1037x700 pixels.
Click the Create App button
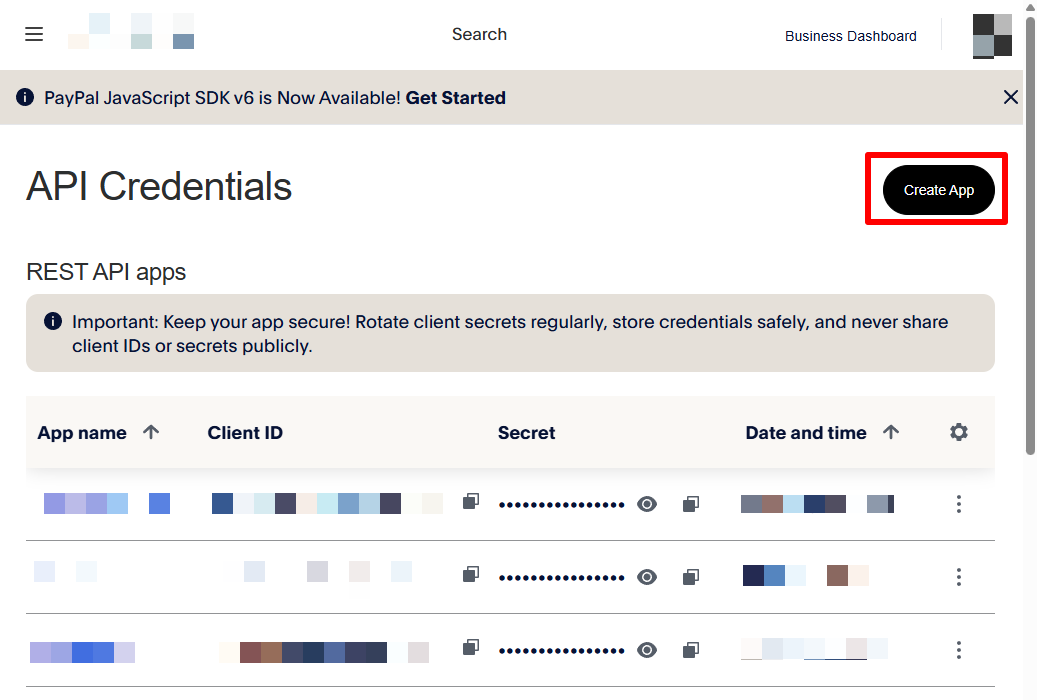point(938,190)
